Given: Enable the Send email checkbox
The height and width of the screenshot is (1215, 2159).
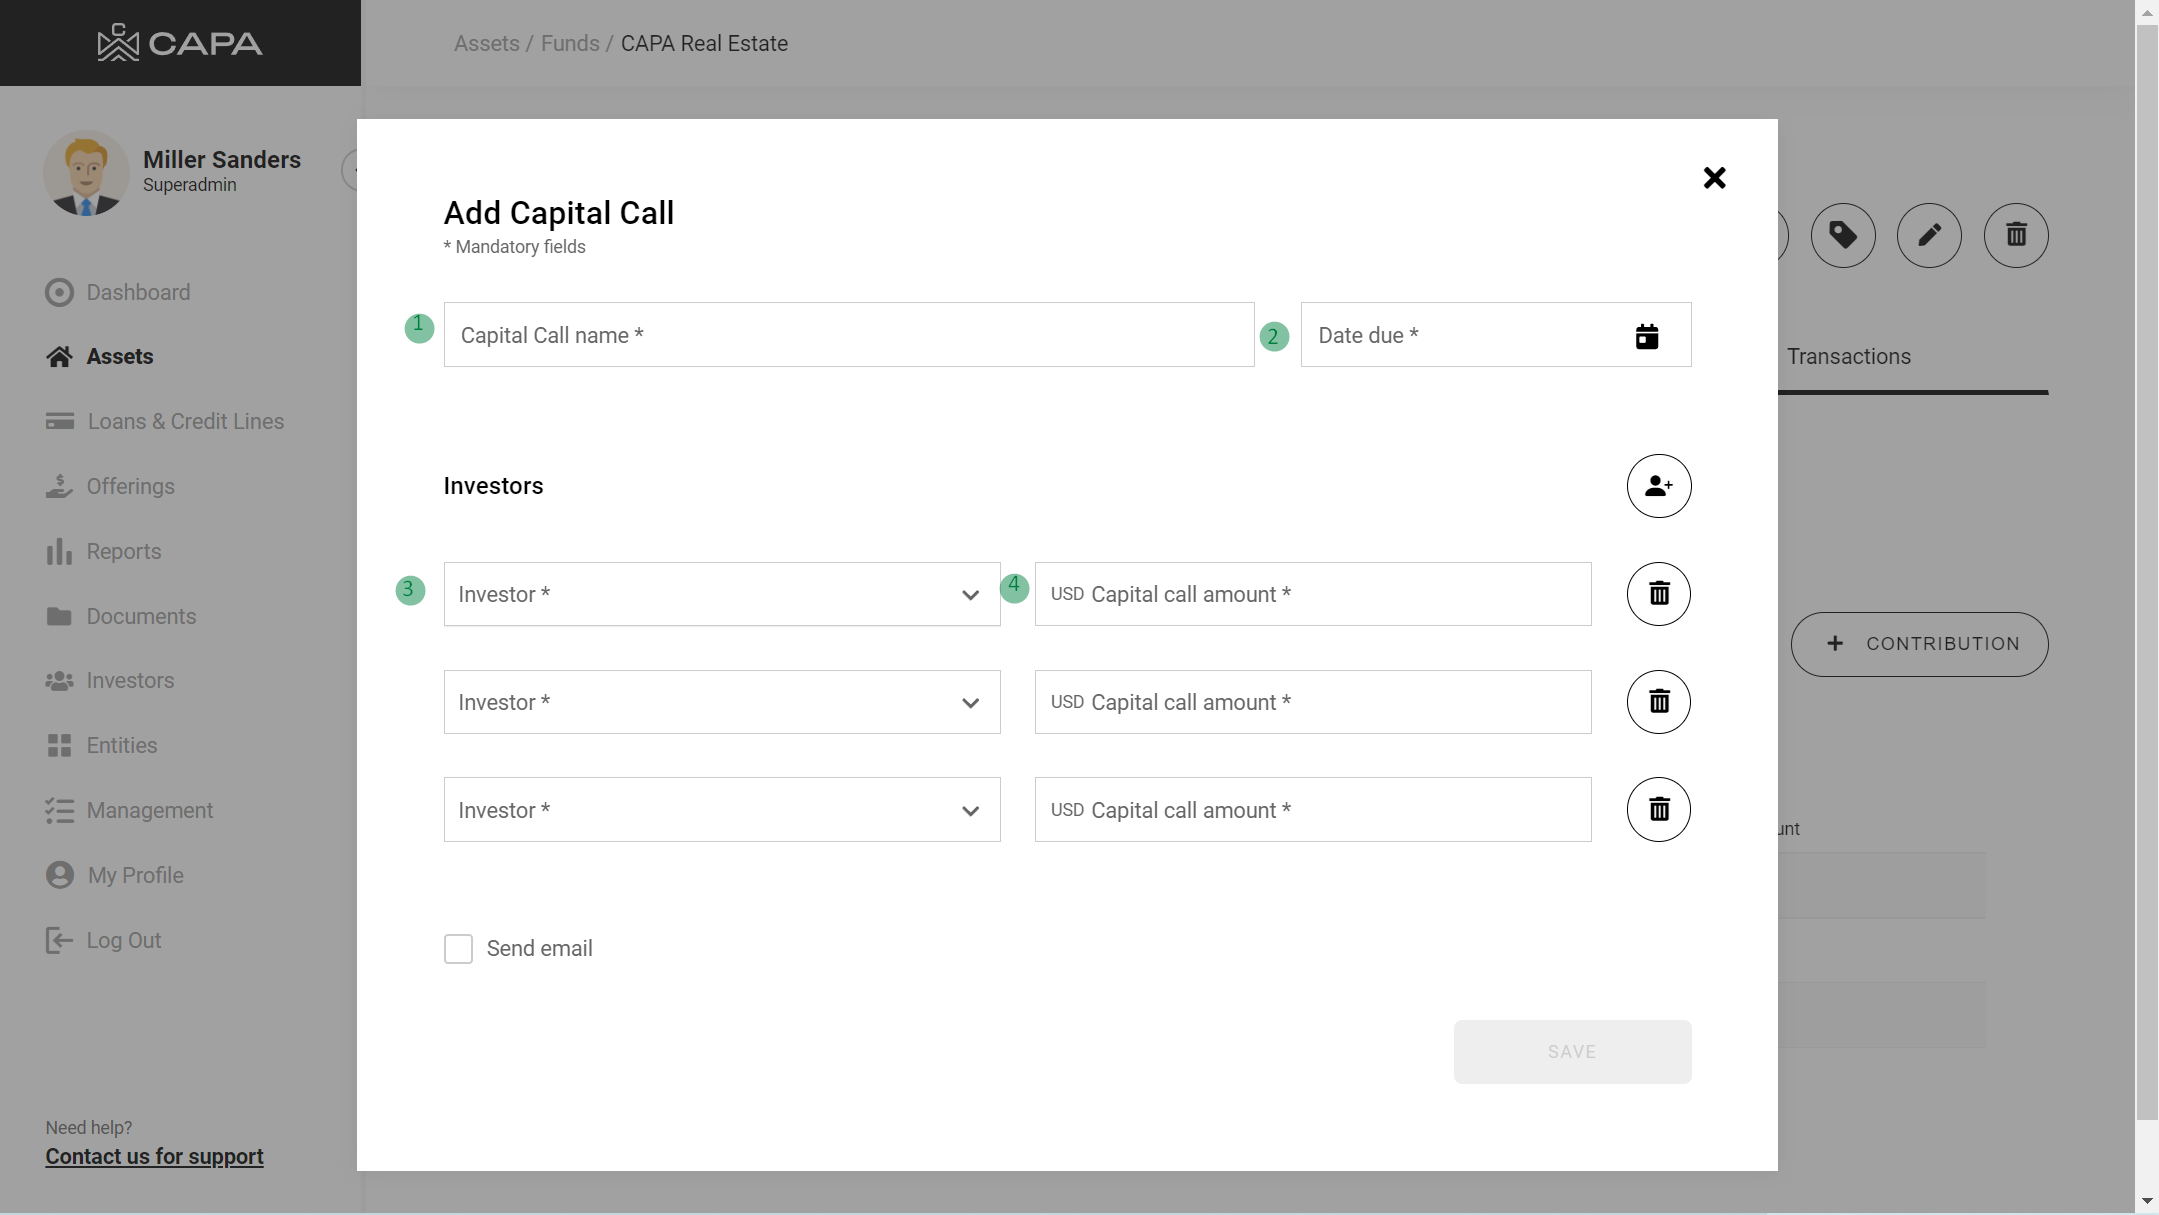Looking at the screenshot, I should (458, 949).
